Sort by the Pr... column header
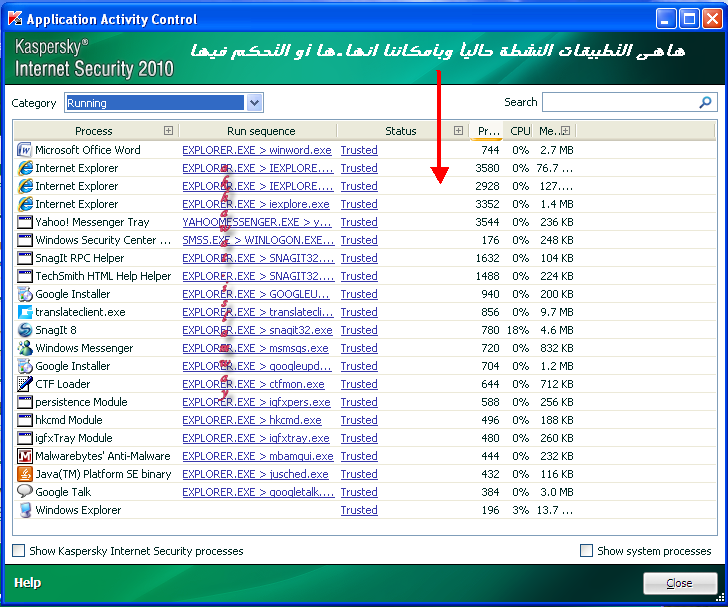728x607 pixels. click(x=488, y=131)
